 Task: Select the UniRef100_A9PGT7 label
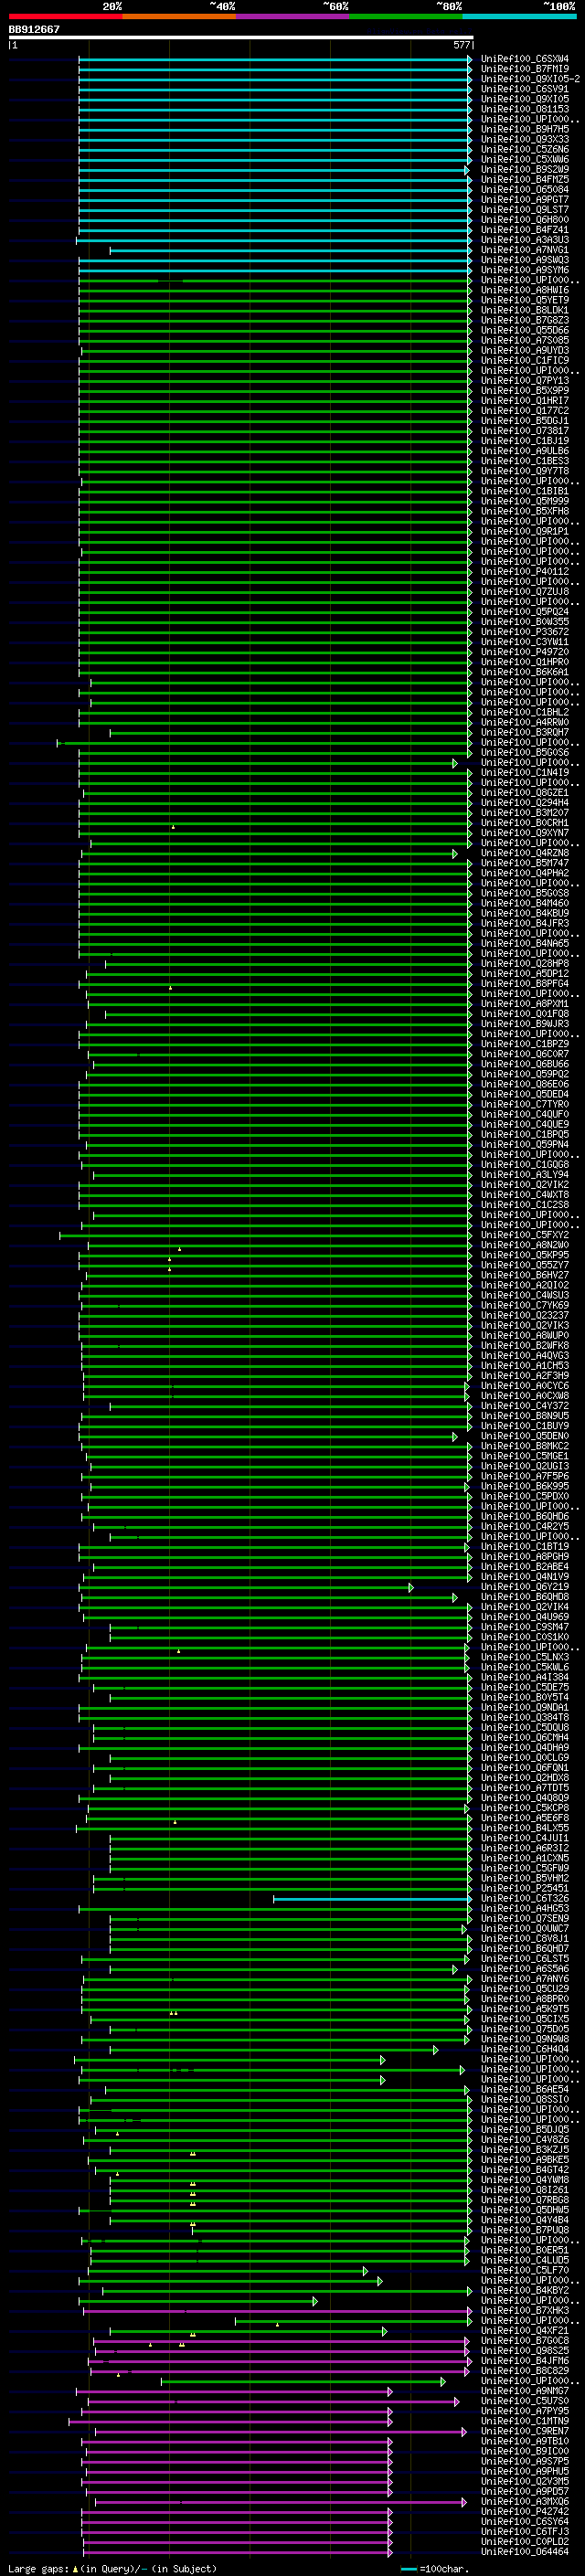tap(525, 200)
